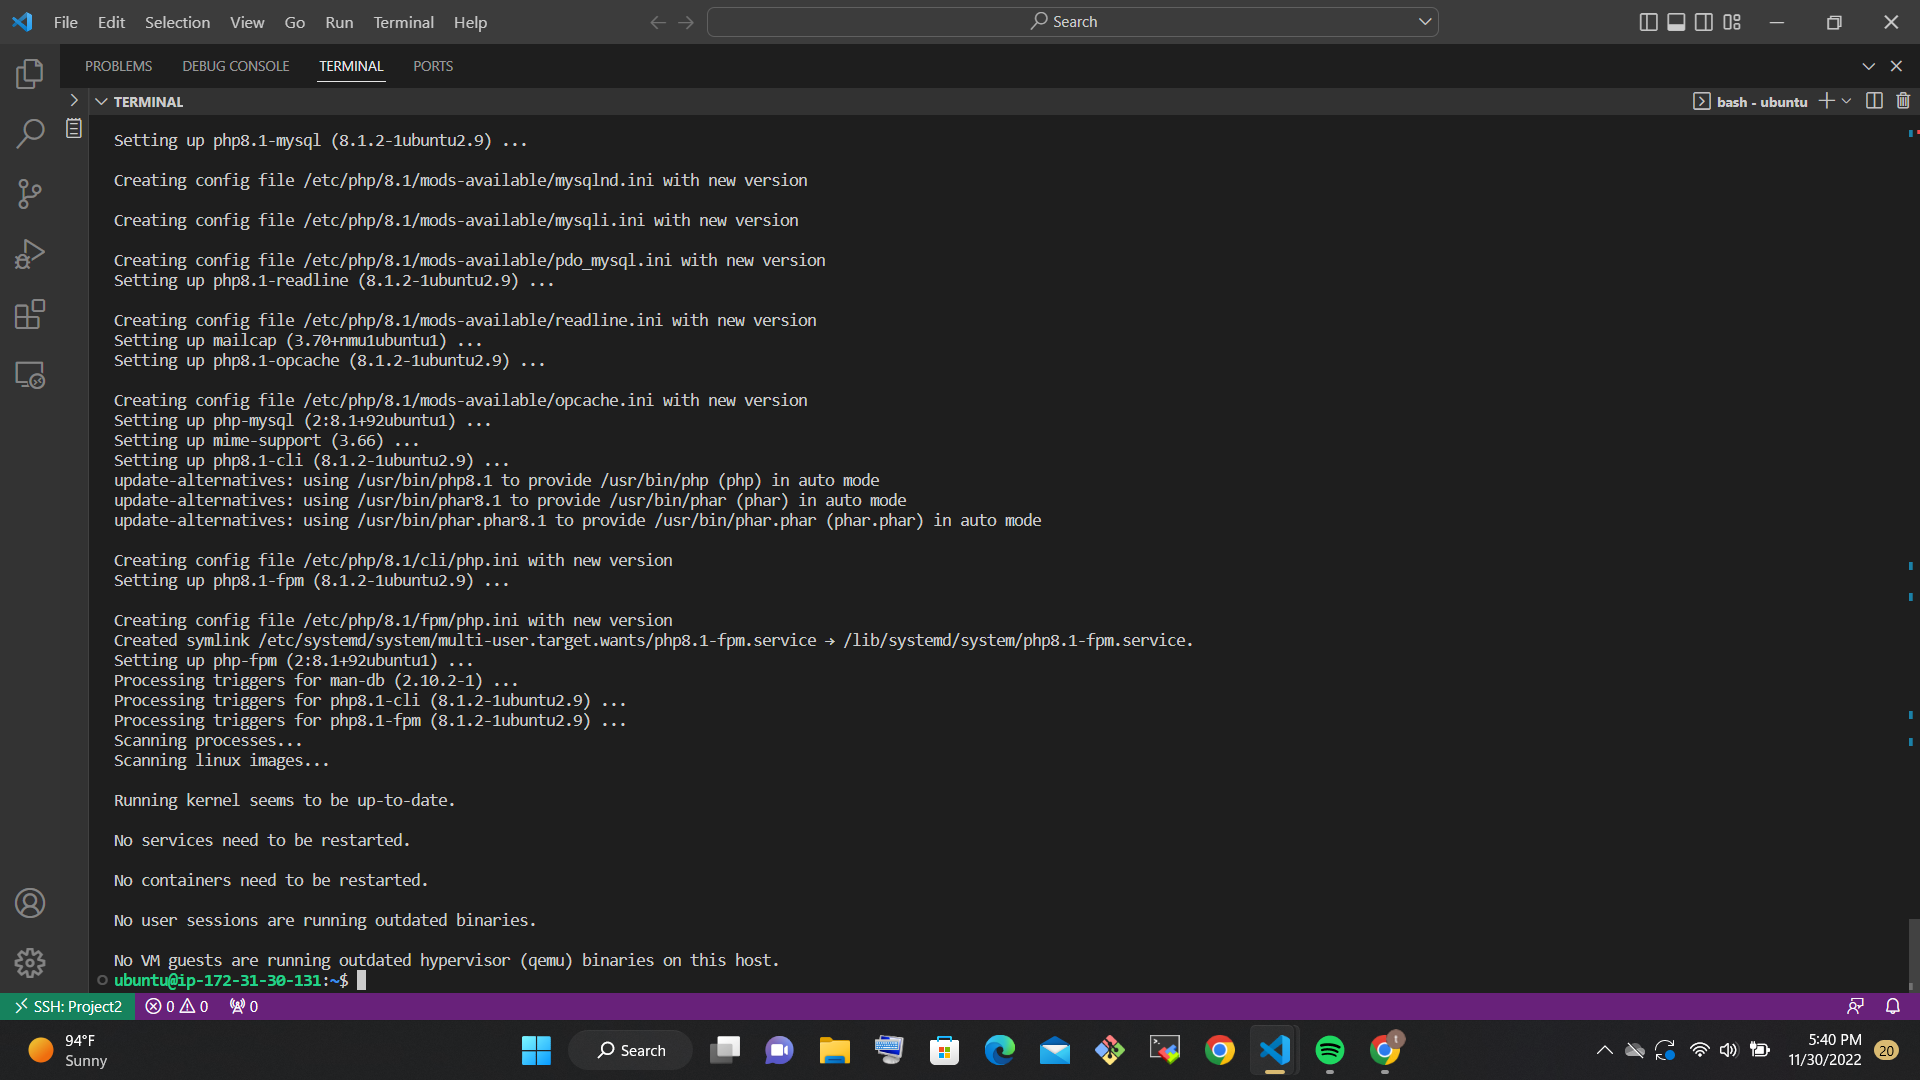Switch to the PORTS tab
The width and height of the screenshot is (1920, 1080).
(433, 66)
